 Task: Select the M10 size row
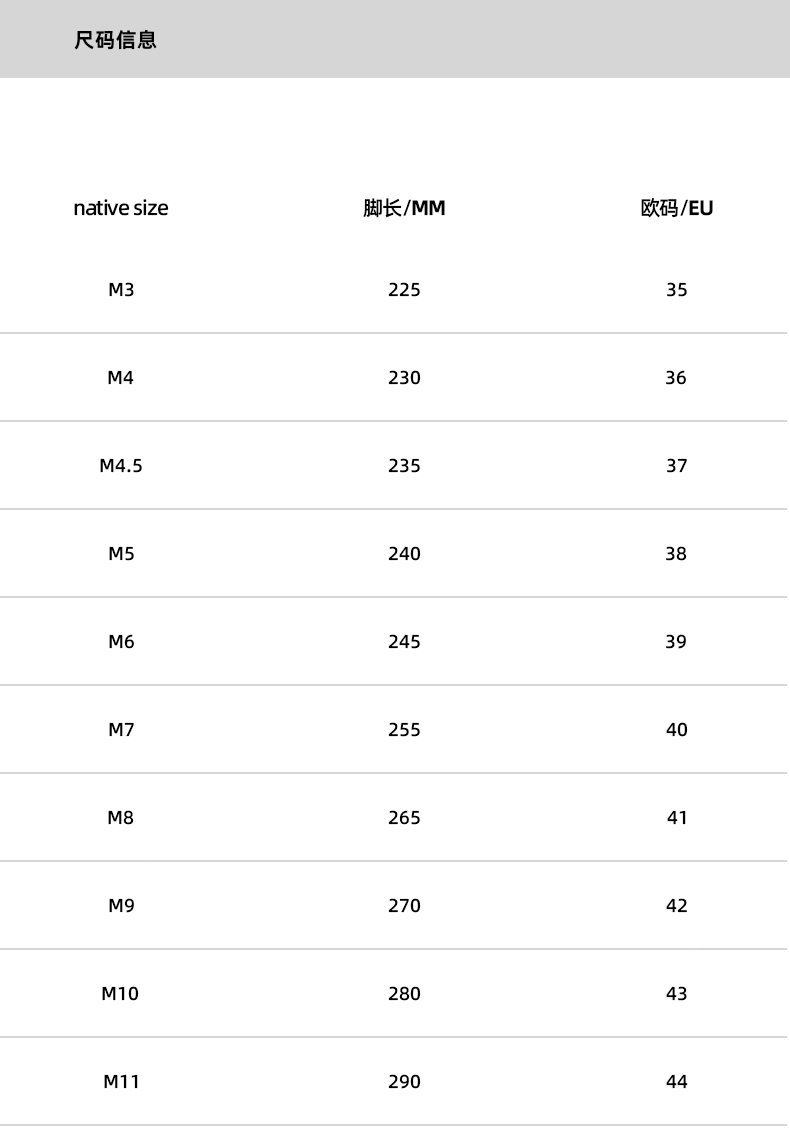121,994
